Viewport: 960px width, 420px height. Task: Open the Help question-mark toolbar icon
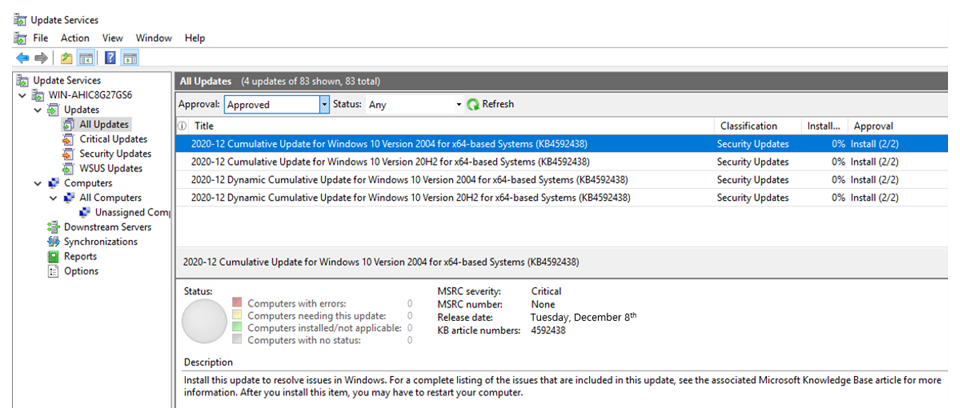coord(110,58)
